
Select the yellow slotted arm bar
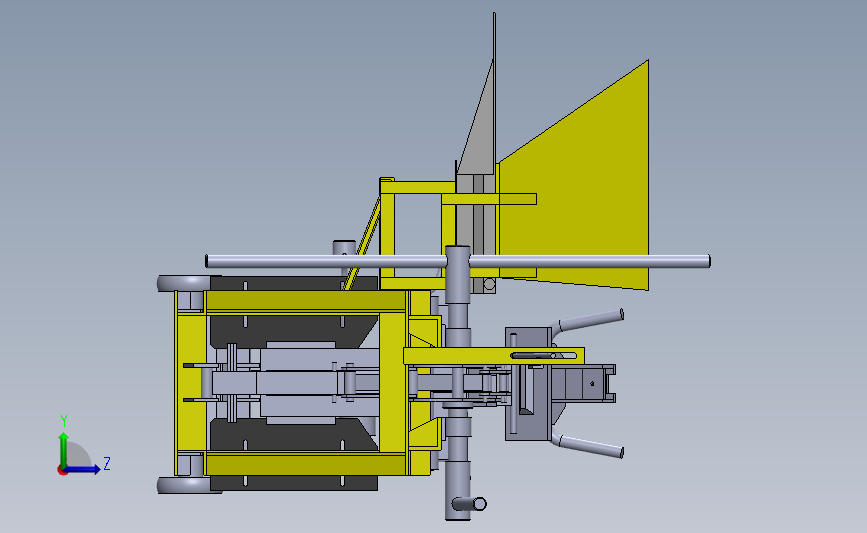point(494,356)
